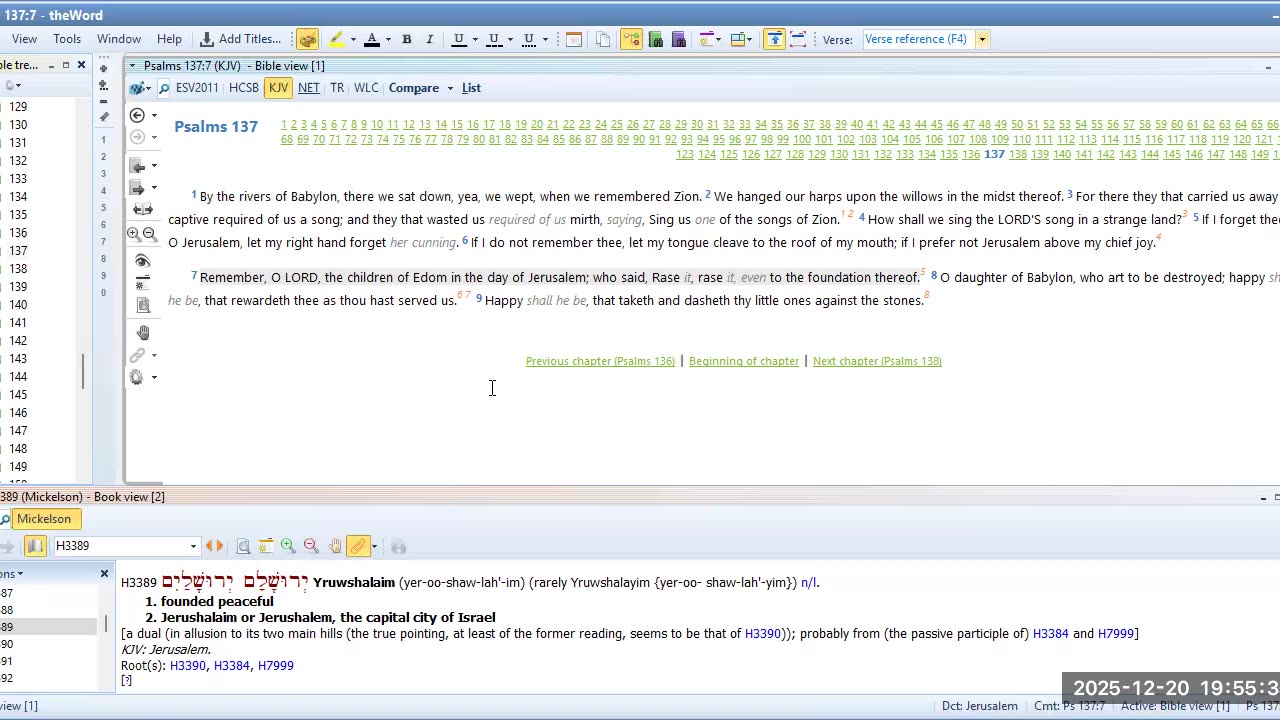Click the red fullscreen brackets icon

(x=798, y=39)
